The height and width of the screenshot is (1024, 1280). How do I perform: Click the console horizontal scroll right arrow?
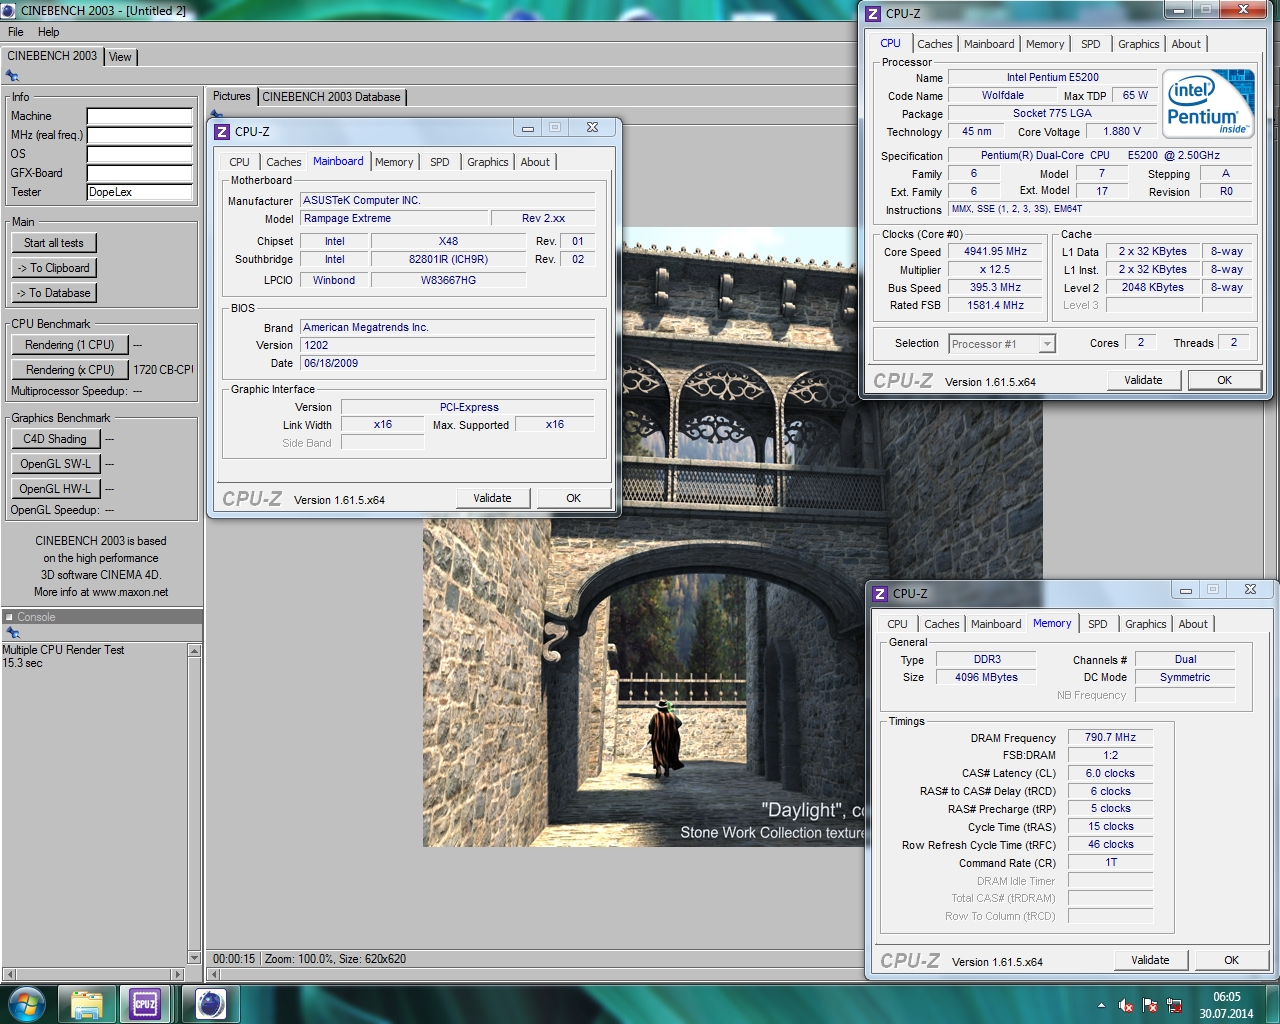(178, 974)
